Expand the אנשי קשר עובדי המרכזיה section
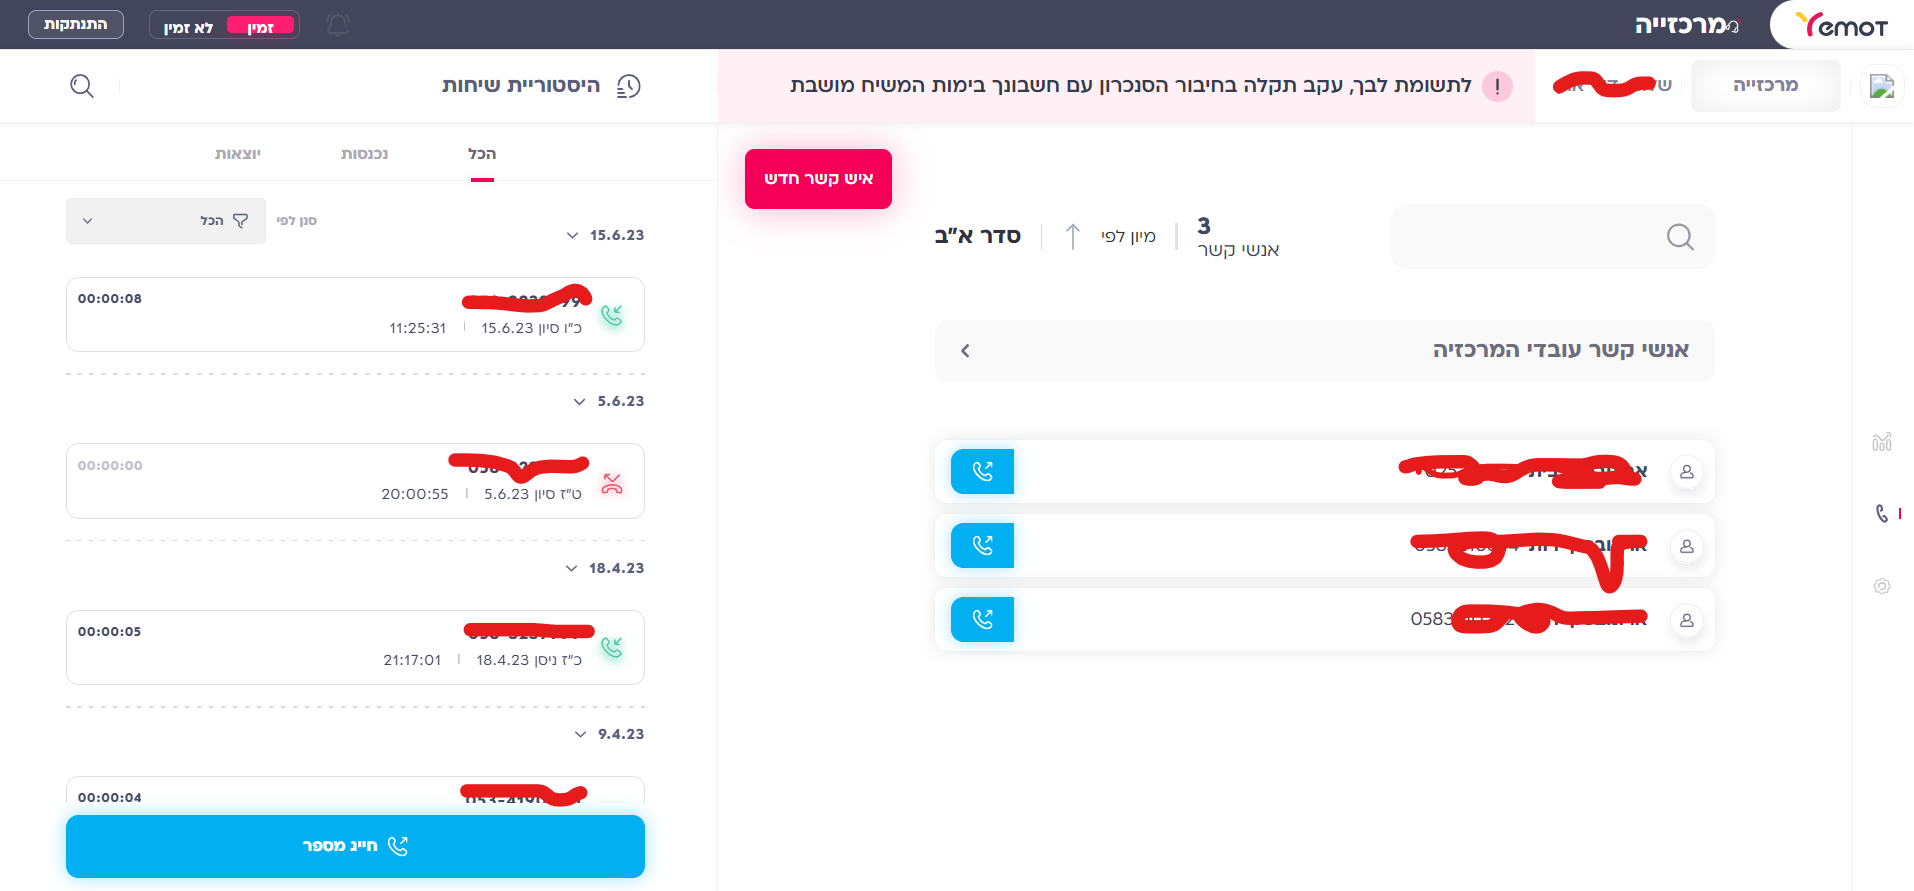Viewport: 1914px width, 891px height. [965, 351]
